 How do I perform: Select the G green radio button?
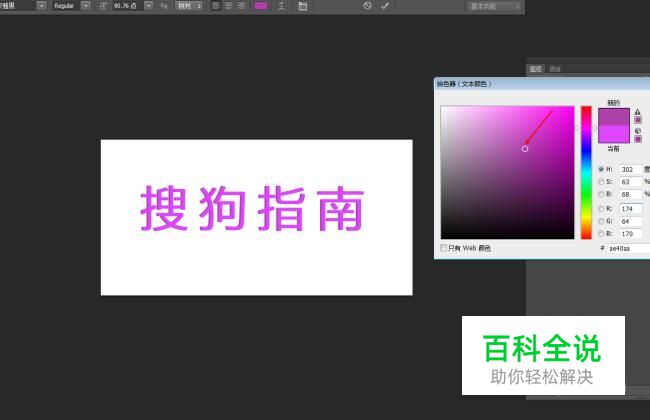[x=601, y=221]
